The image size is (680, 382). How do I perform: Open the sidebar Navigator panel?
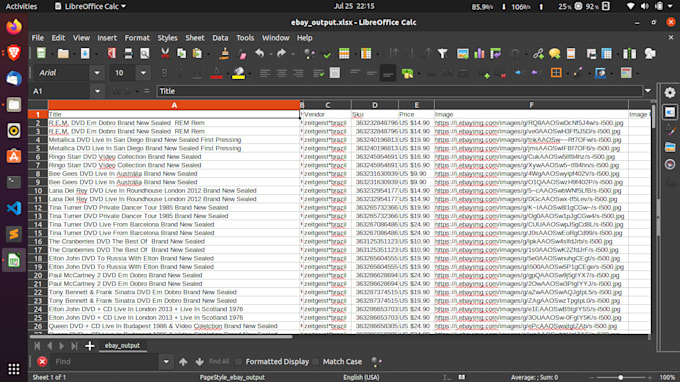pyautogui.click(x=670, y=164)
